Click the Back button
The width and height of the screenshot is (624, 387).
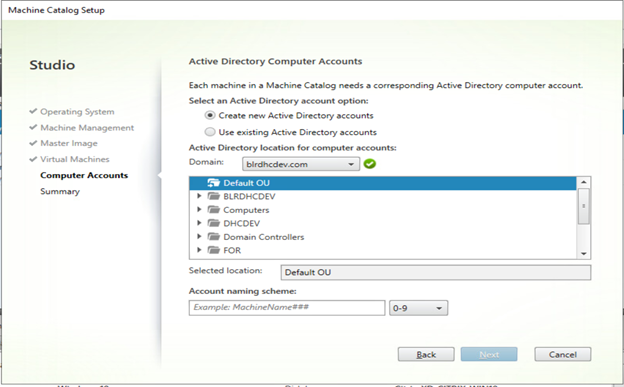426,354
